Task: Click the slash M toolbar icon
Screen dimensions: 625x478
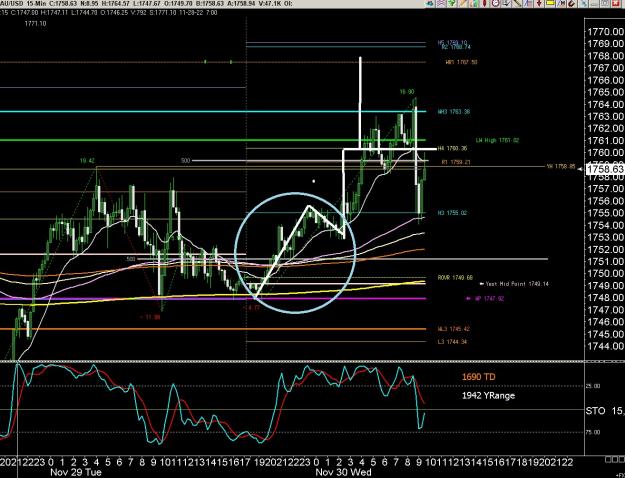Action: point(561,3)
